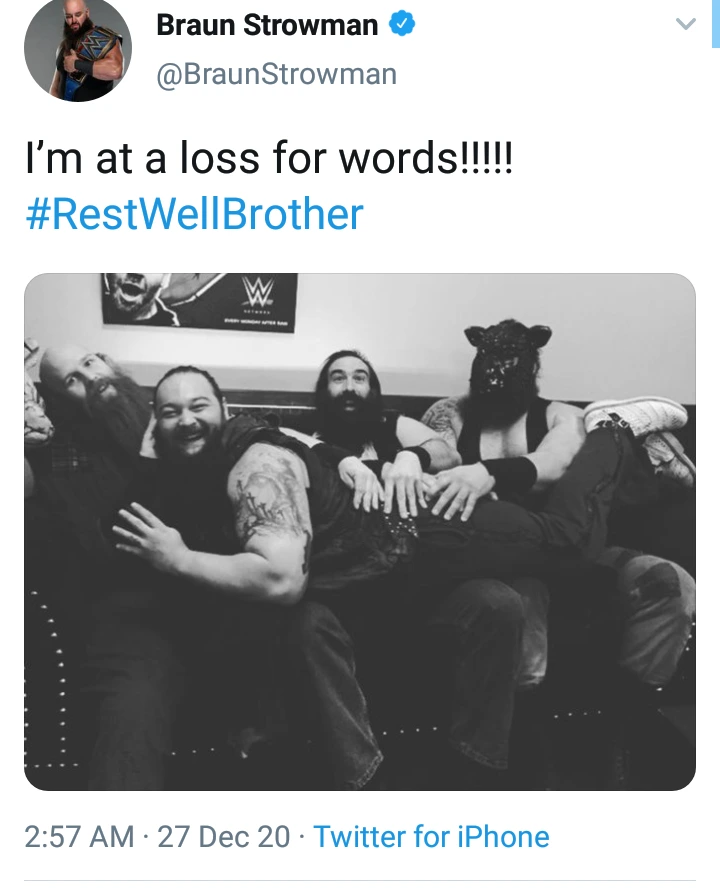This screenshot has width=720, height=890.
Task: Click the championship belt in the avatar
Action: tap(89, 58)
